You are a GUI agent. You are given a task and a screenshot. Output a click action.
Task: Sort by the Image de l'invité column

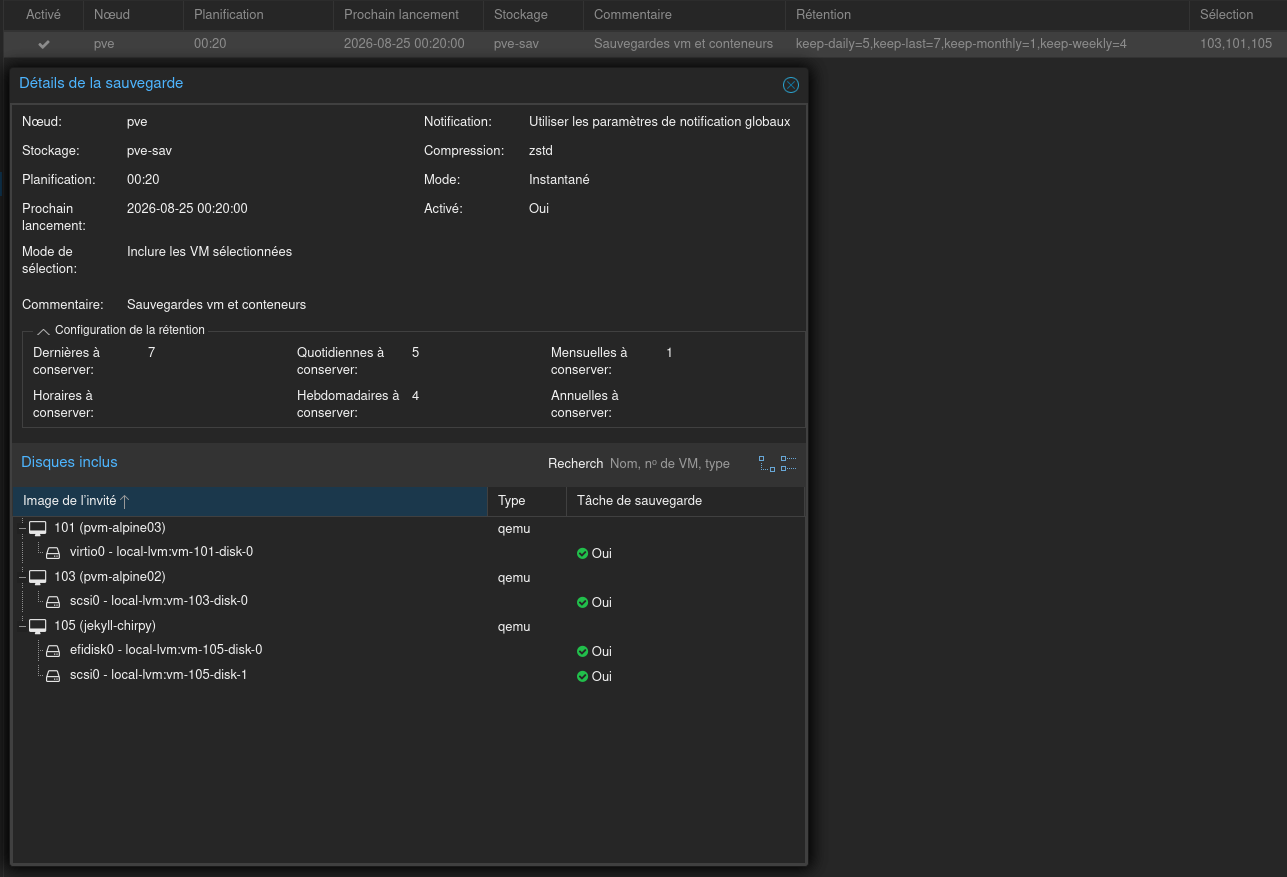pyautogui.click(x=249, y=501)
